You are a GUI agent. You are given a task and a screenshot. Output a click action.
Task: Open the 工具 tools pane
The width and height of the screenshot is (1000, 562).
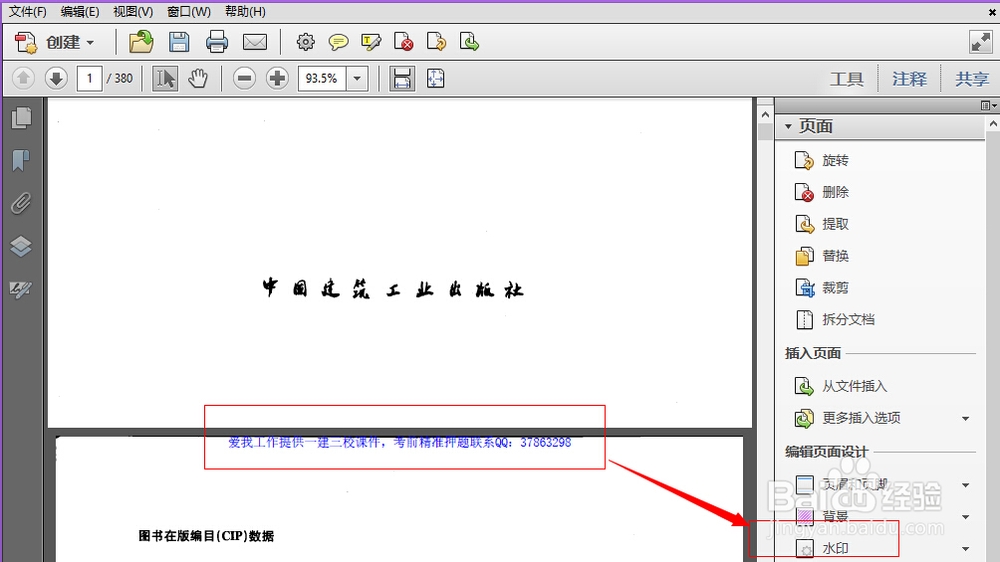tap(846, 79)
